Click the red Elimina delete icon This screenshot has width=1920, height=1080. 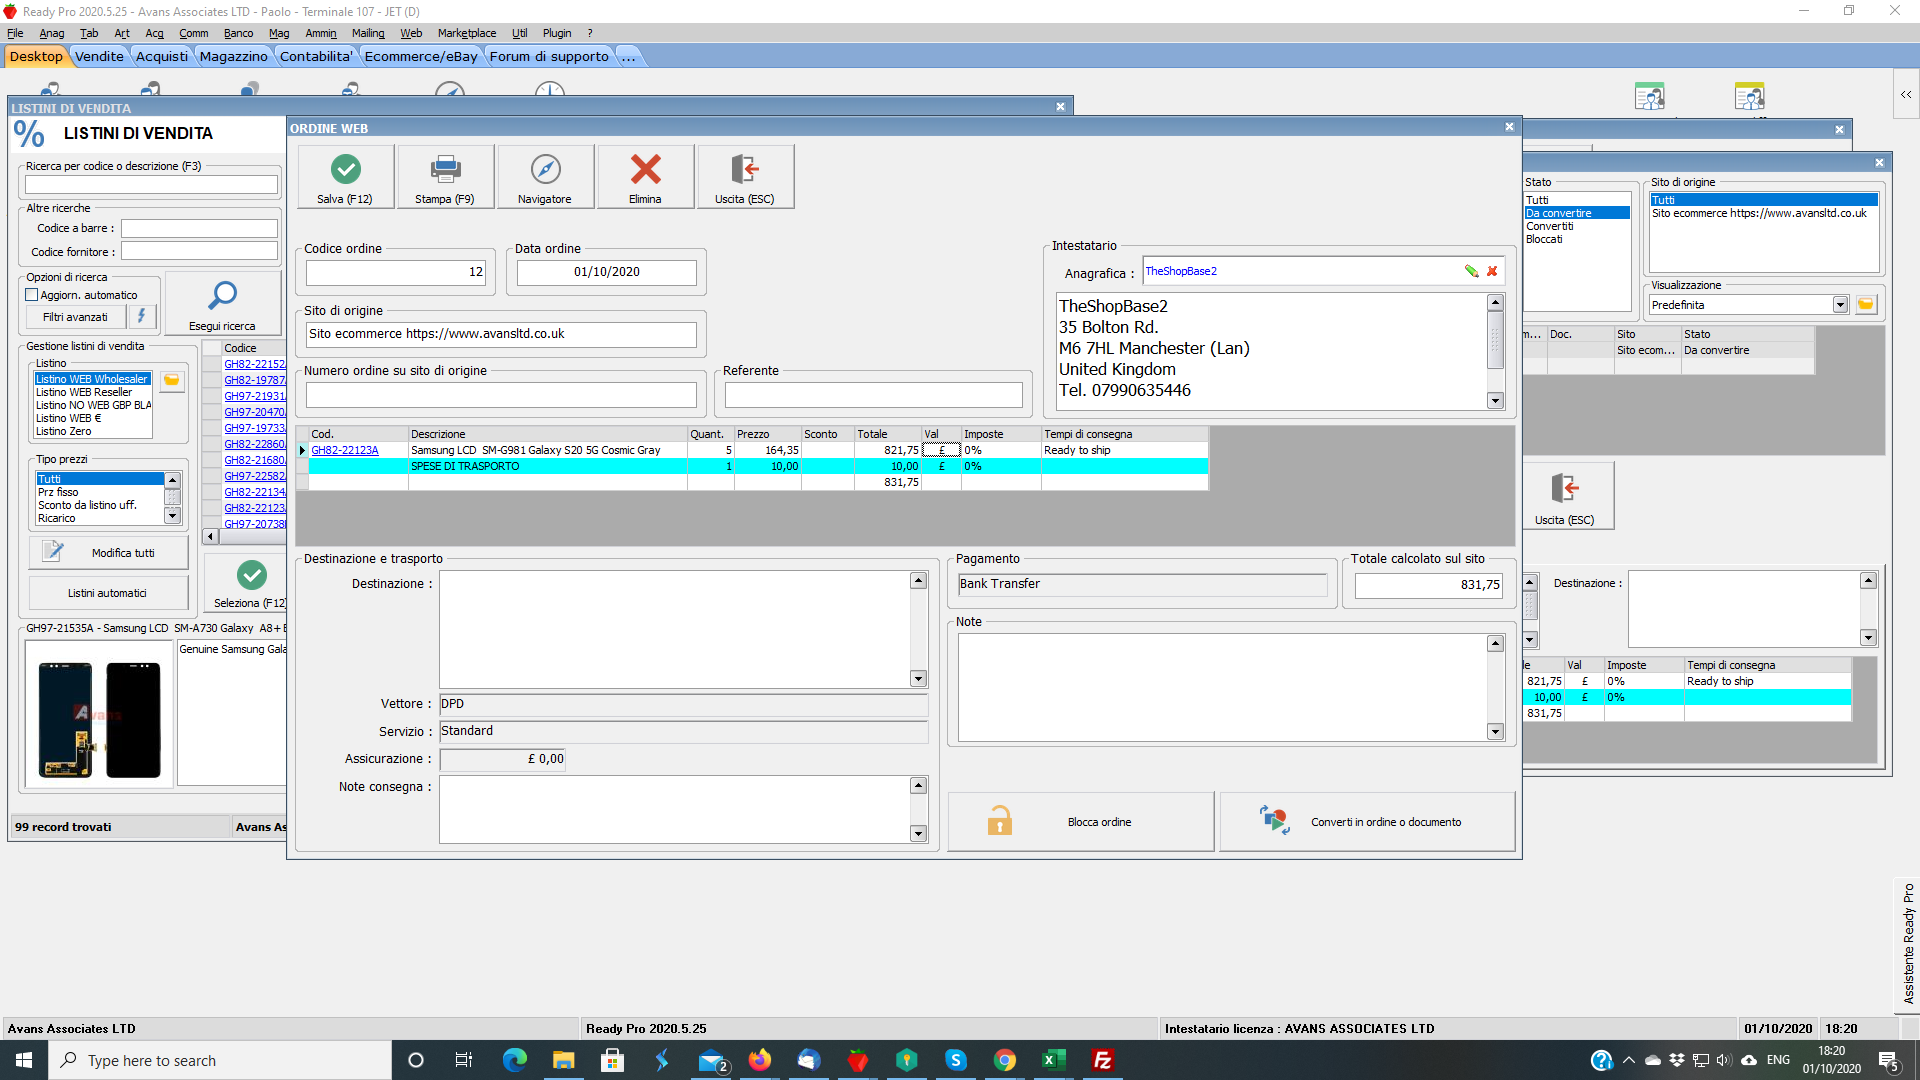pyautogui.click(x=645, y=169)
